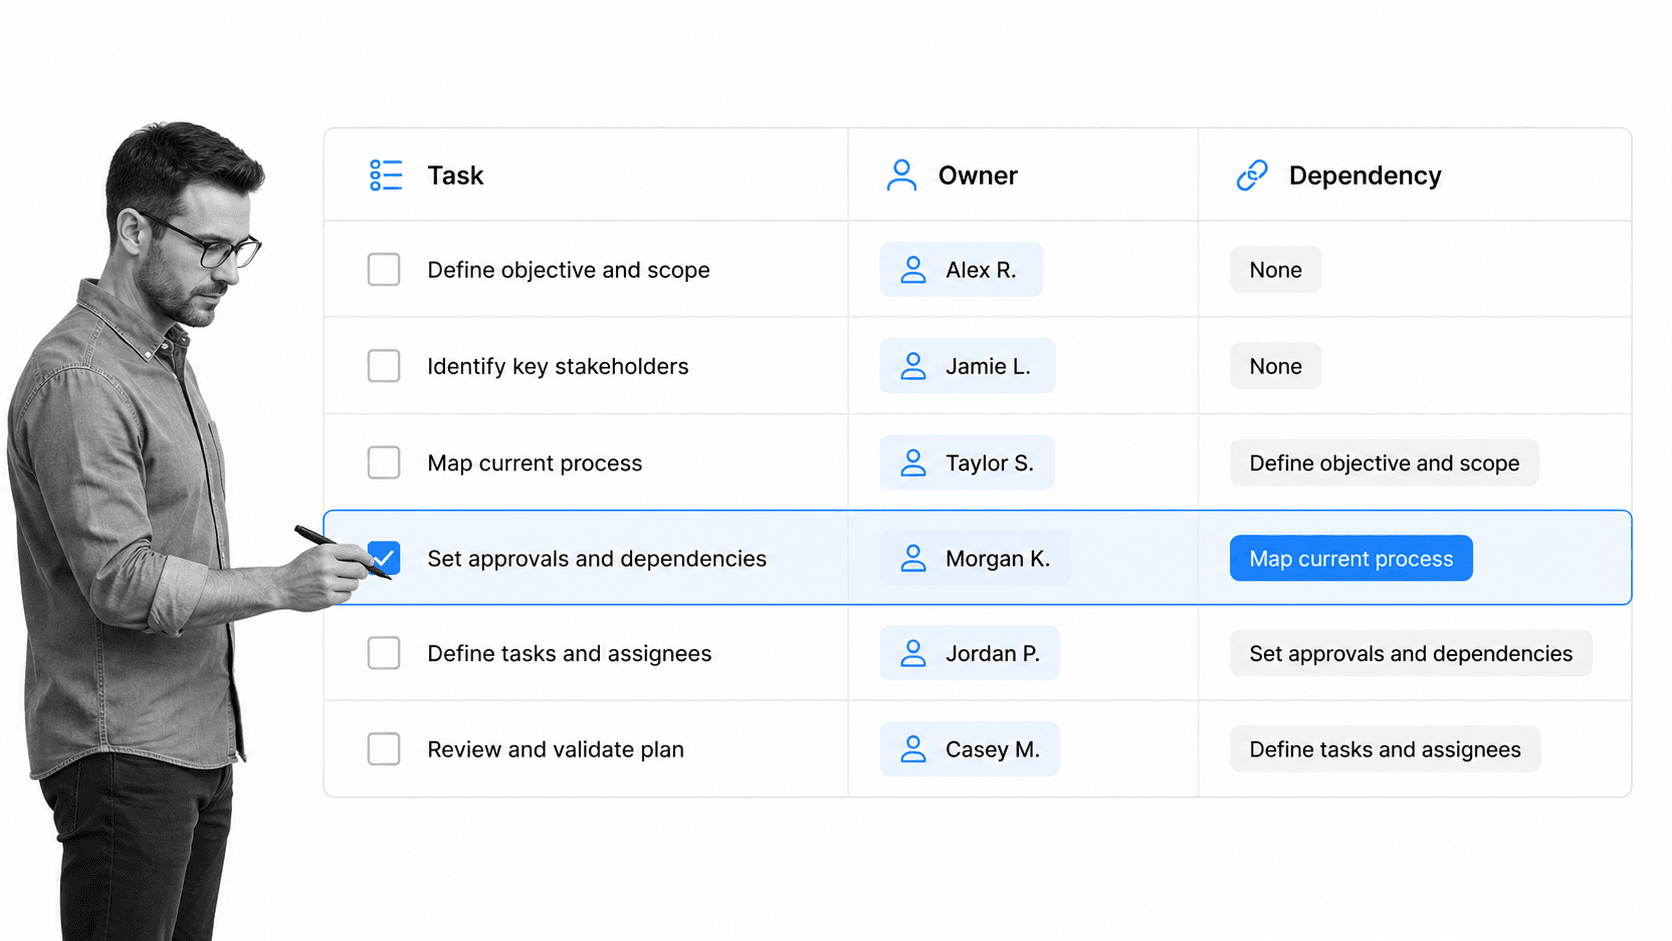
Task: Open the Jamie L. owner chip
Action: coord(967,366)
